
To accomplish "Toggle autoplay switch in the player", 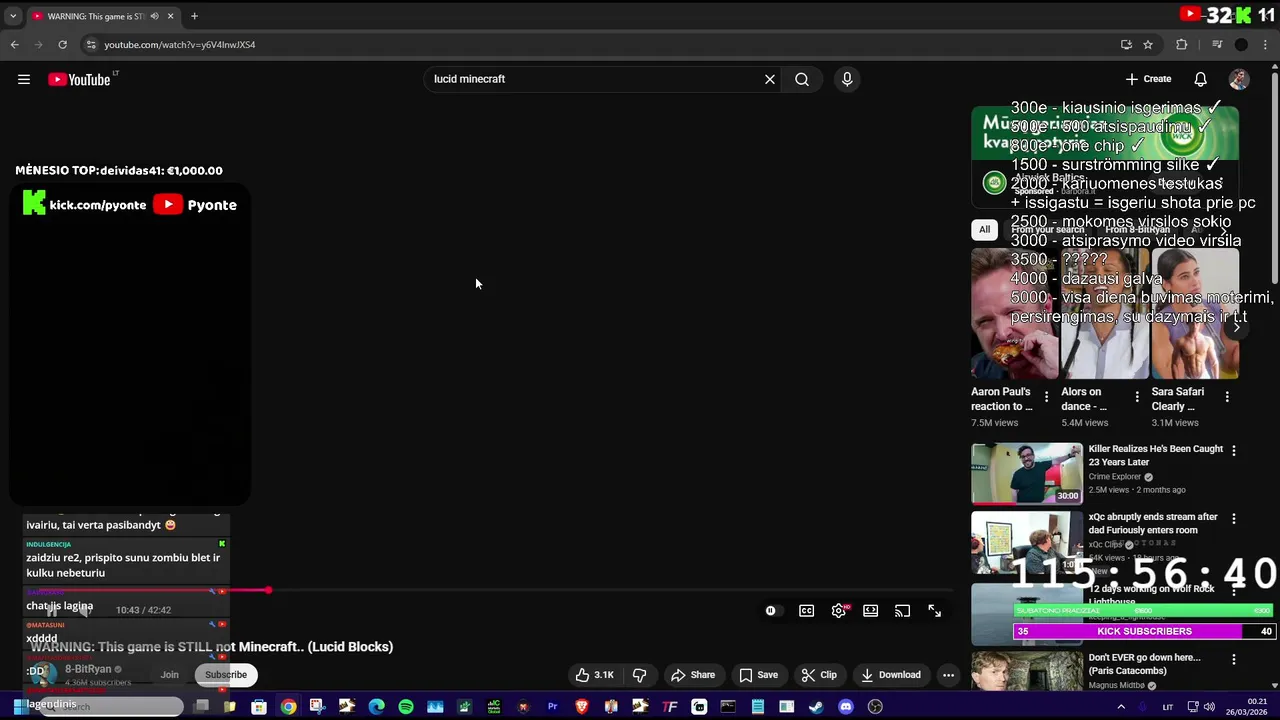I will pos(771,610).
